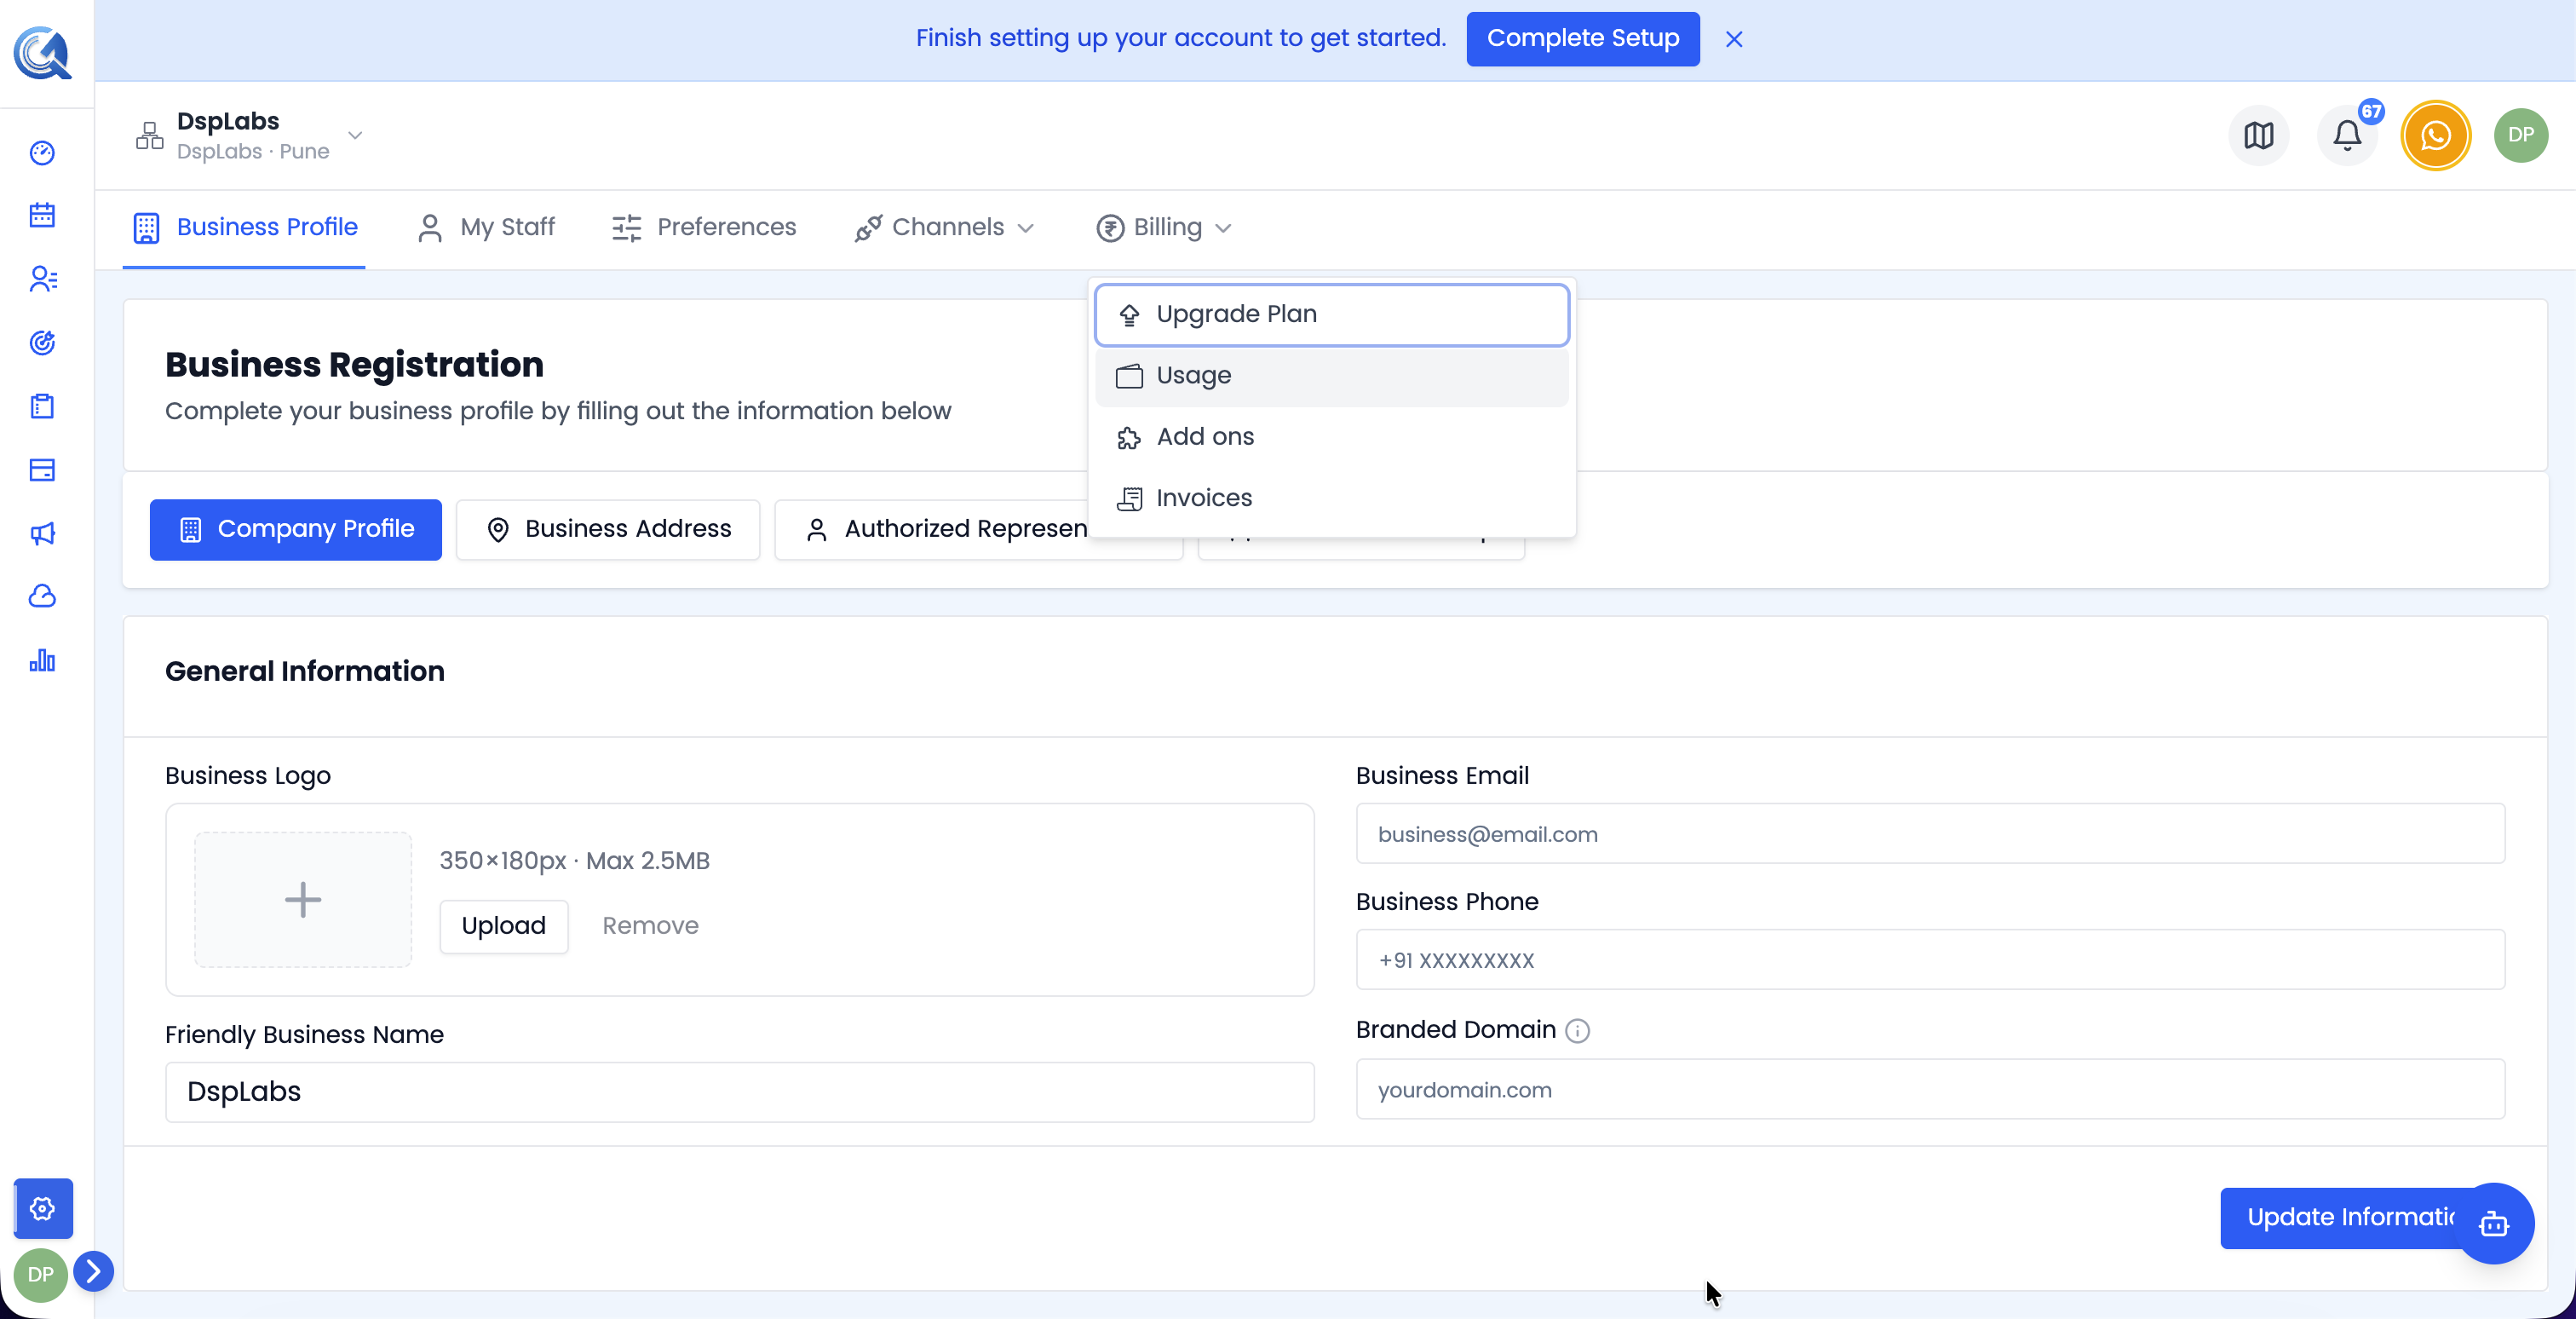This screenshot has height=1319, width=2576.
Task: Focus the Friendly Business Name field
Action: coord(740,1091)
